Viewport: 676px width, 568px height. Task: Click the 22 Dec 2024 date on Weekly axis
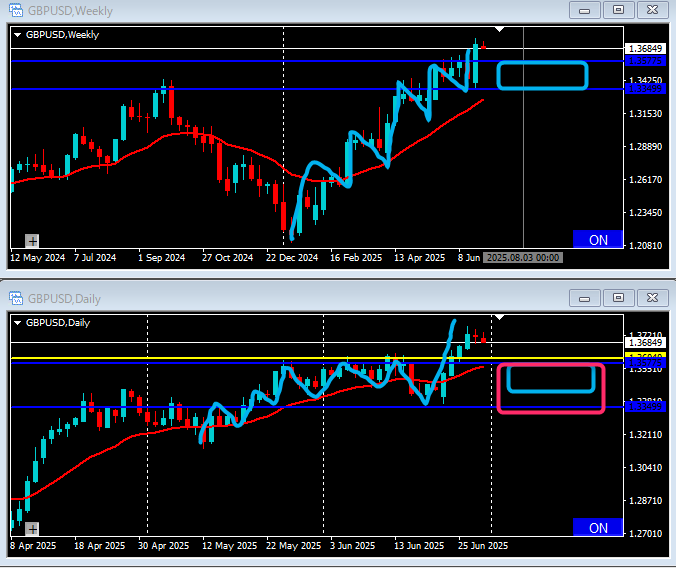(x=292, y=257)
